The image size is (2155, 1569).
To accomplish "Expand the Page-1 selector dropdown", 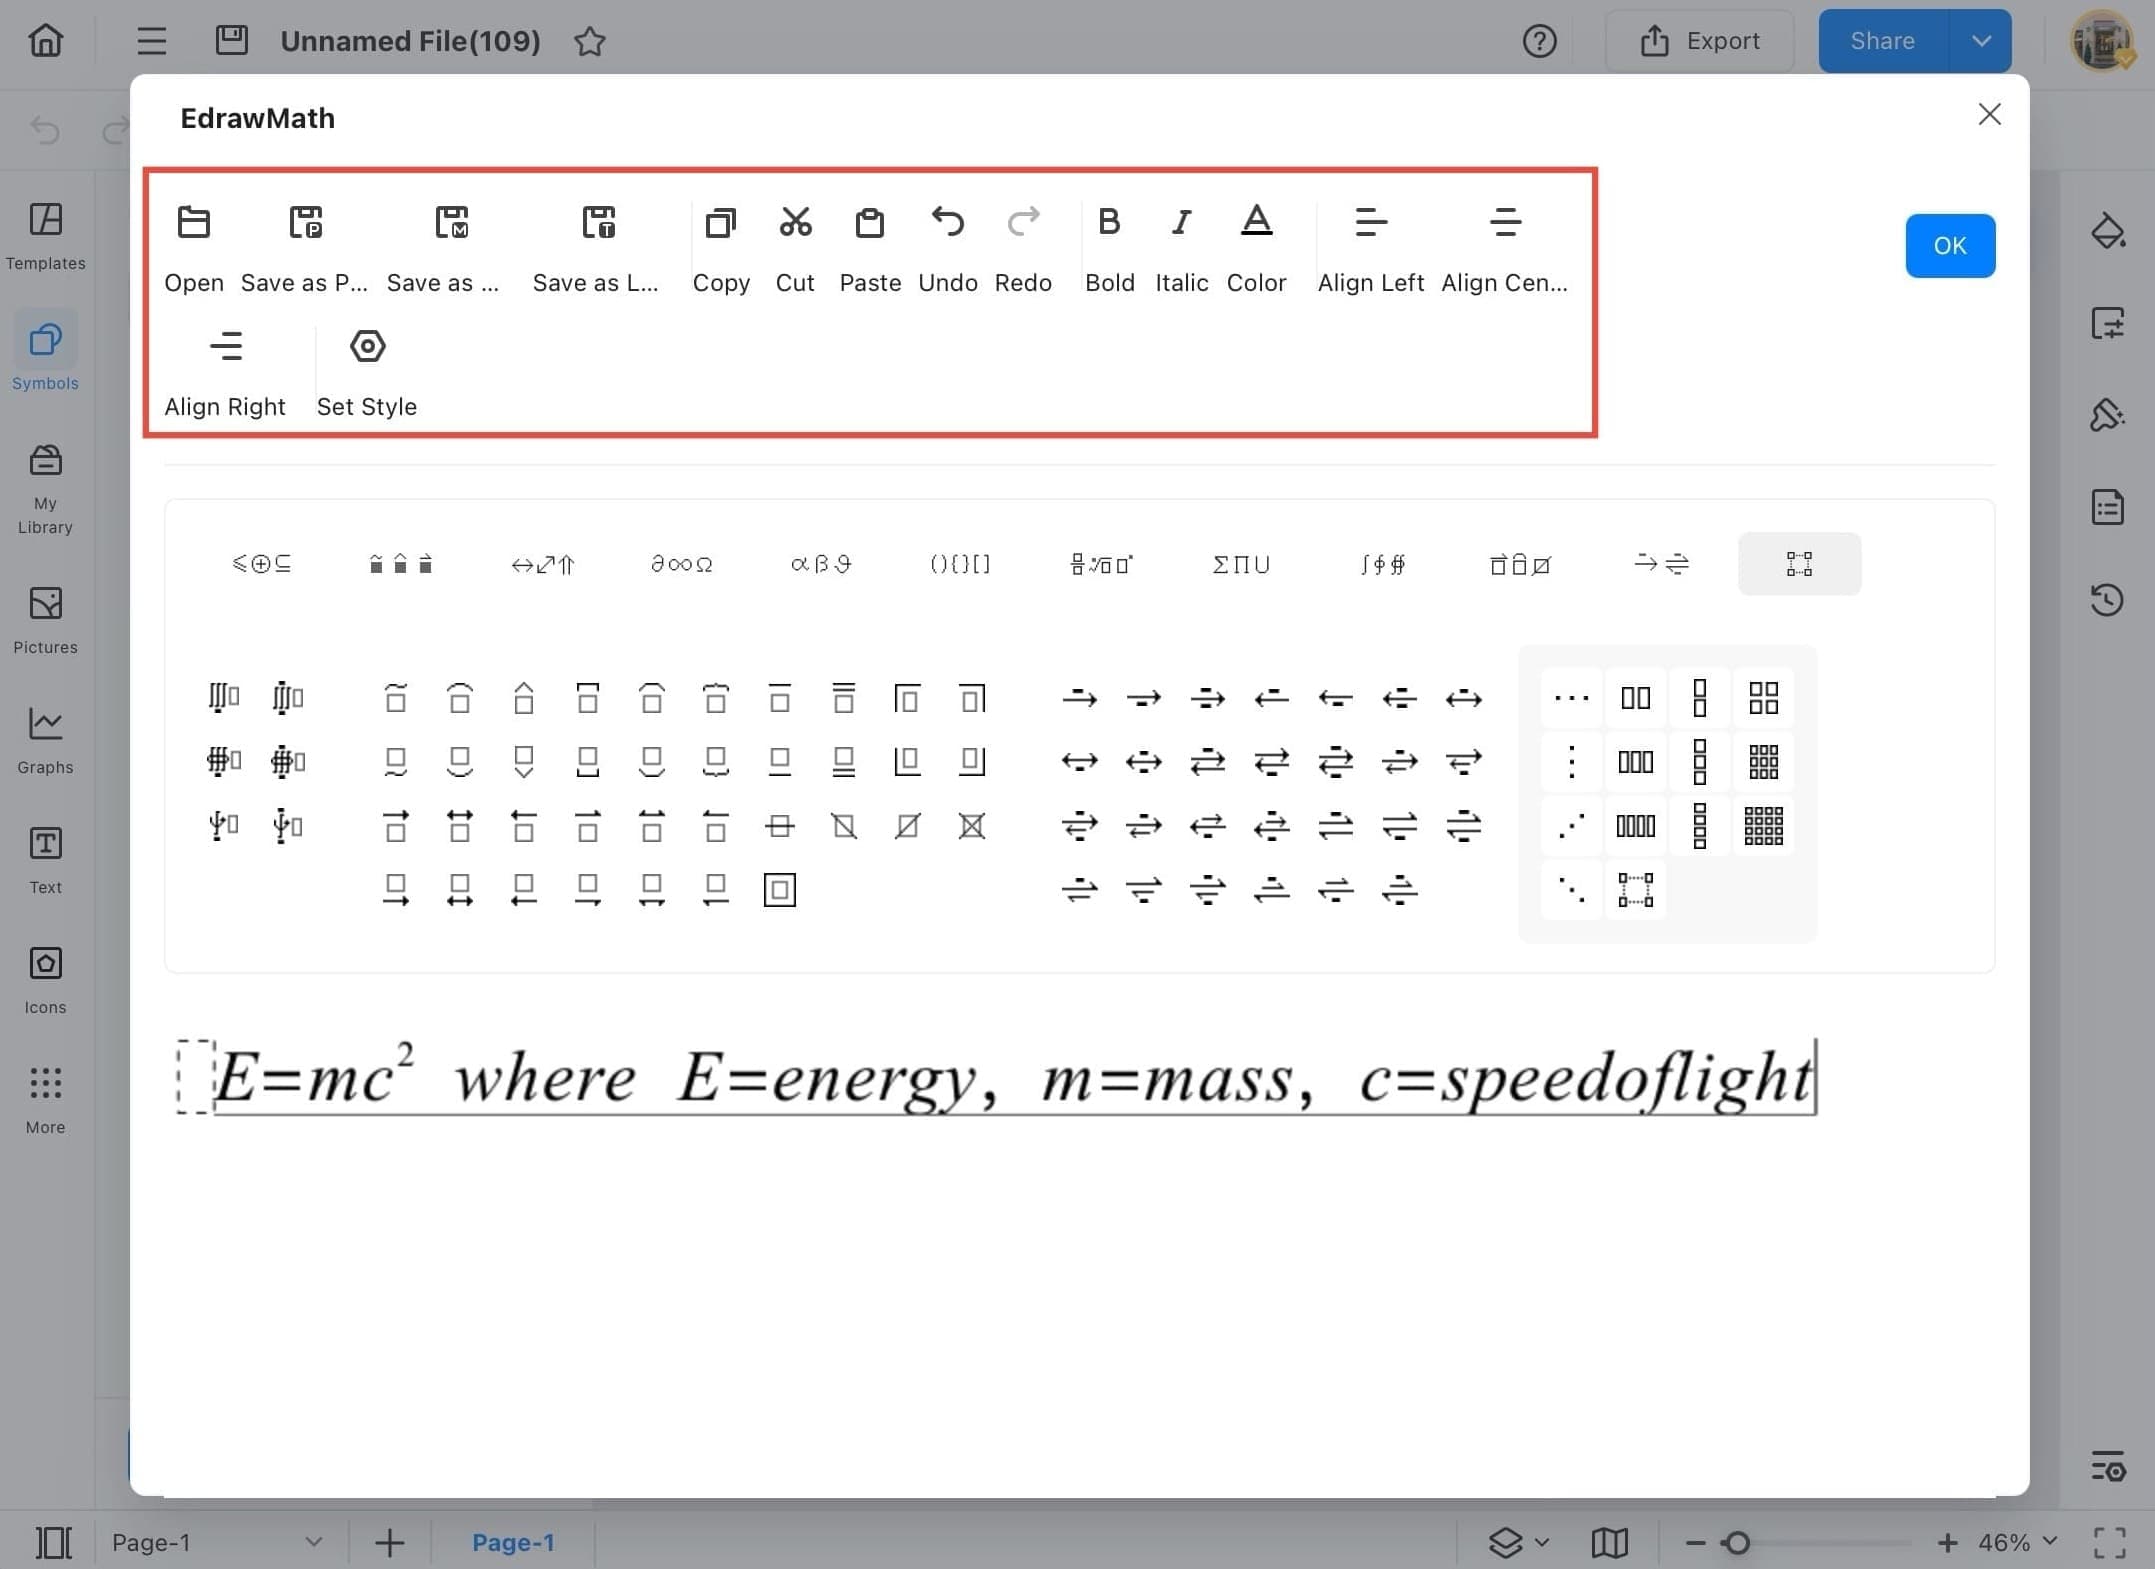I will click(x=314, y=1542).
